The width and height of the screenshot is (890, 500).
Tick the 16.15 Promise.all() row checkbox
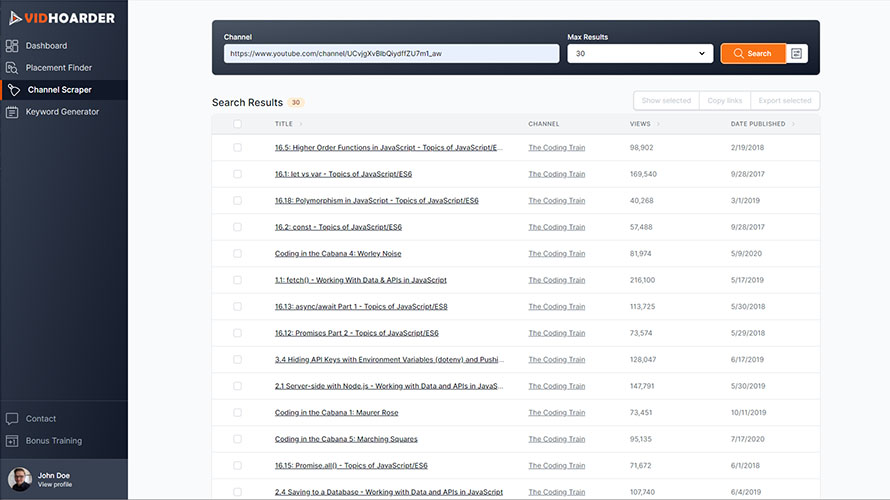click(237, 465)
